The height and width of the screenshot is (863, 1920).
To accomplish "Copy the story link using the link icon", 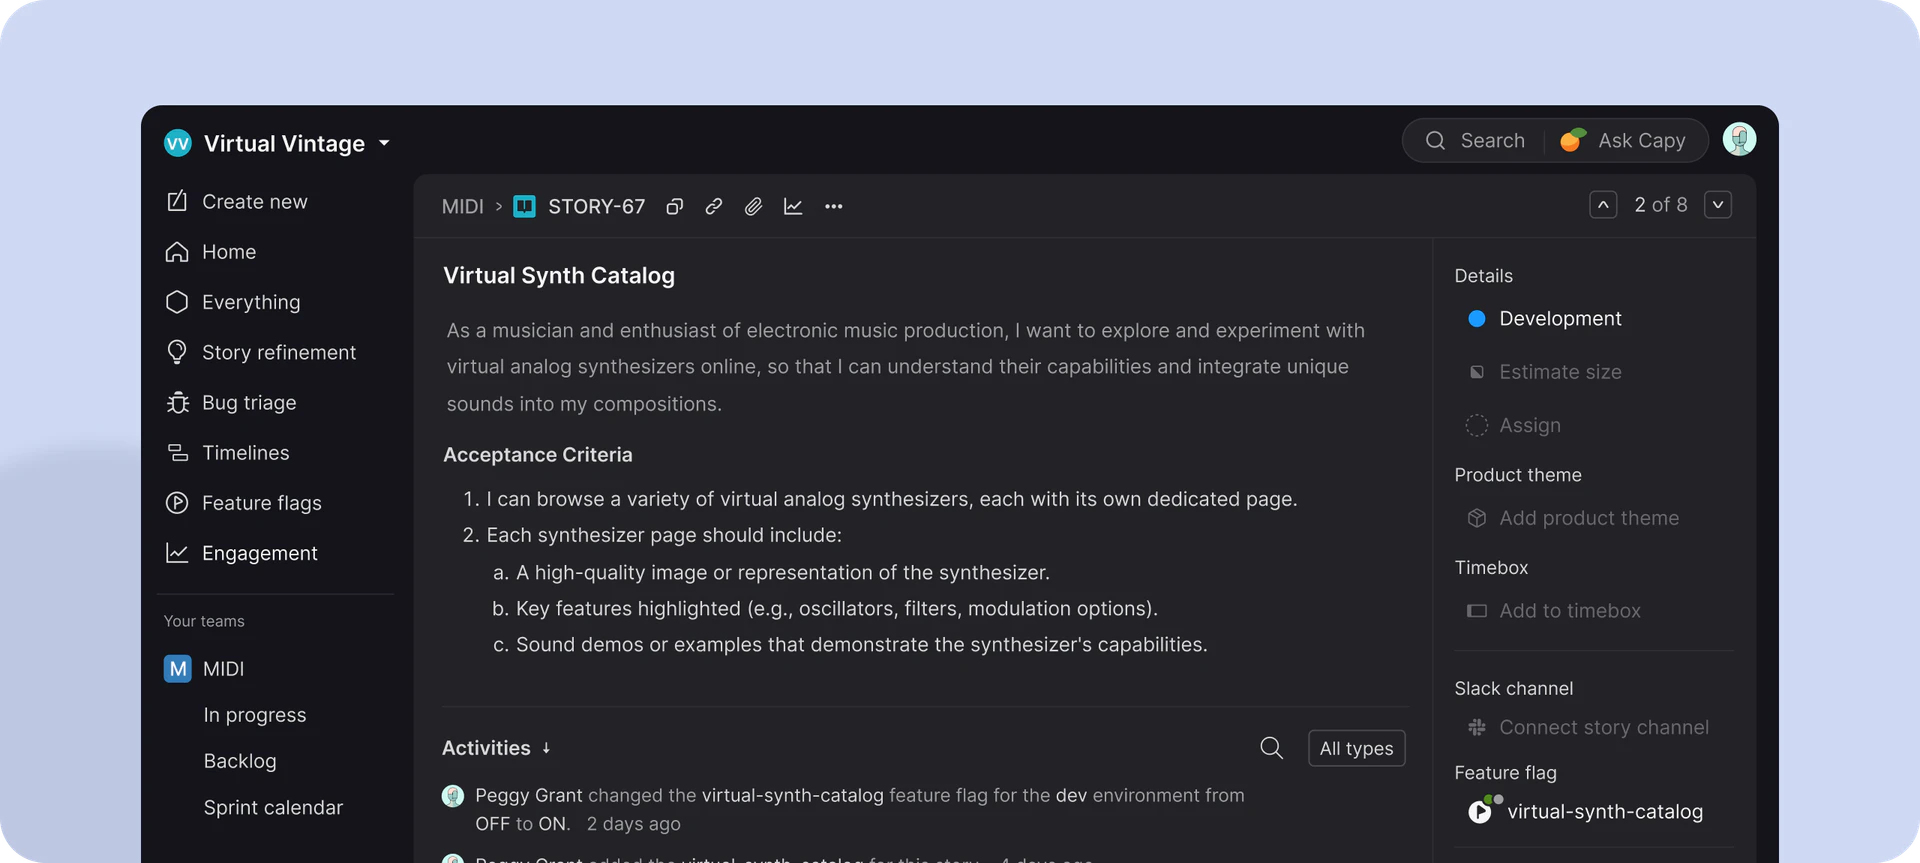I will click(x=713, y=207).
